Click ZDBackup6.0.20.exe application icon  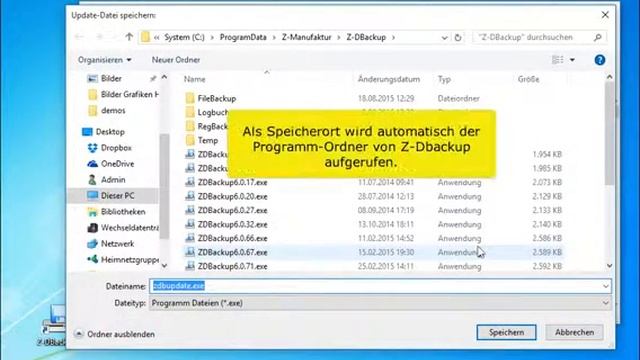tap(190, 196)
